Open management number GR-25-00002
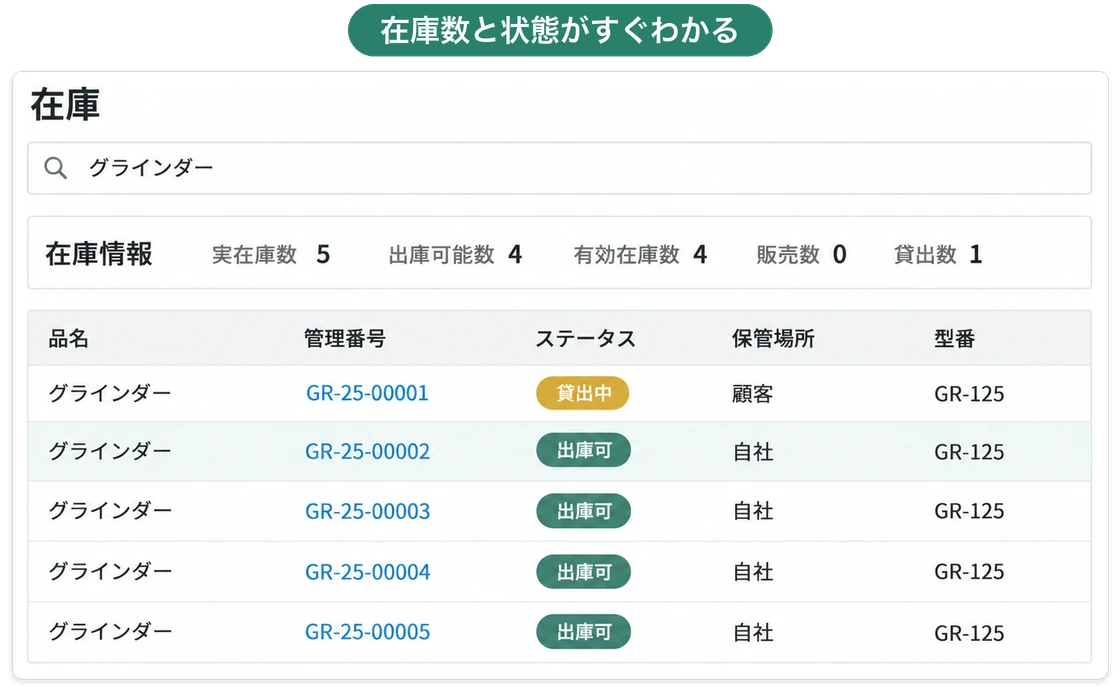This screenshot has height=694, width=1120. click(x=367, y=451)
